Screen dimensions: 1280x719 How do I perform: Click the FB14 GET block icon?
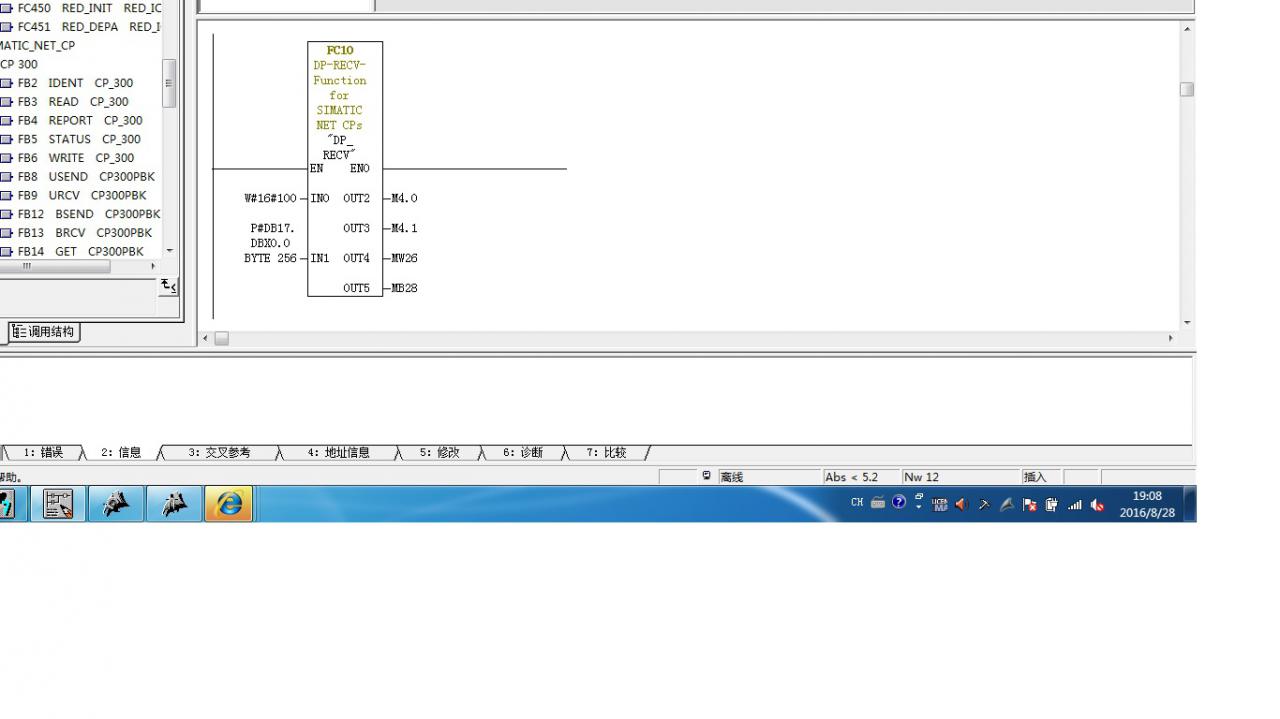(x=6, y=252)
